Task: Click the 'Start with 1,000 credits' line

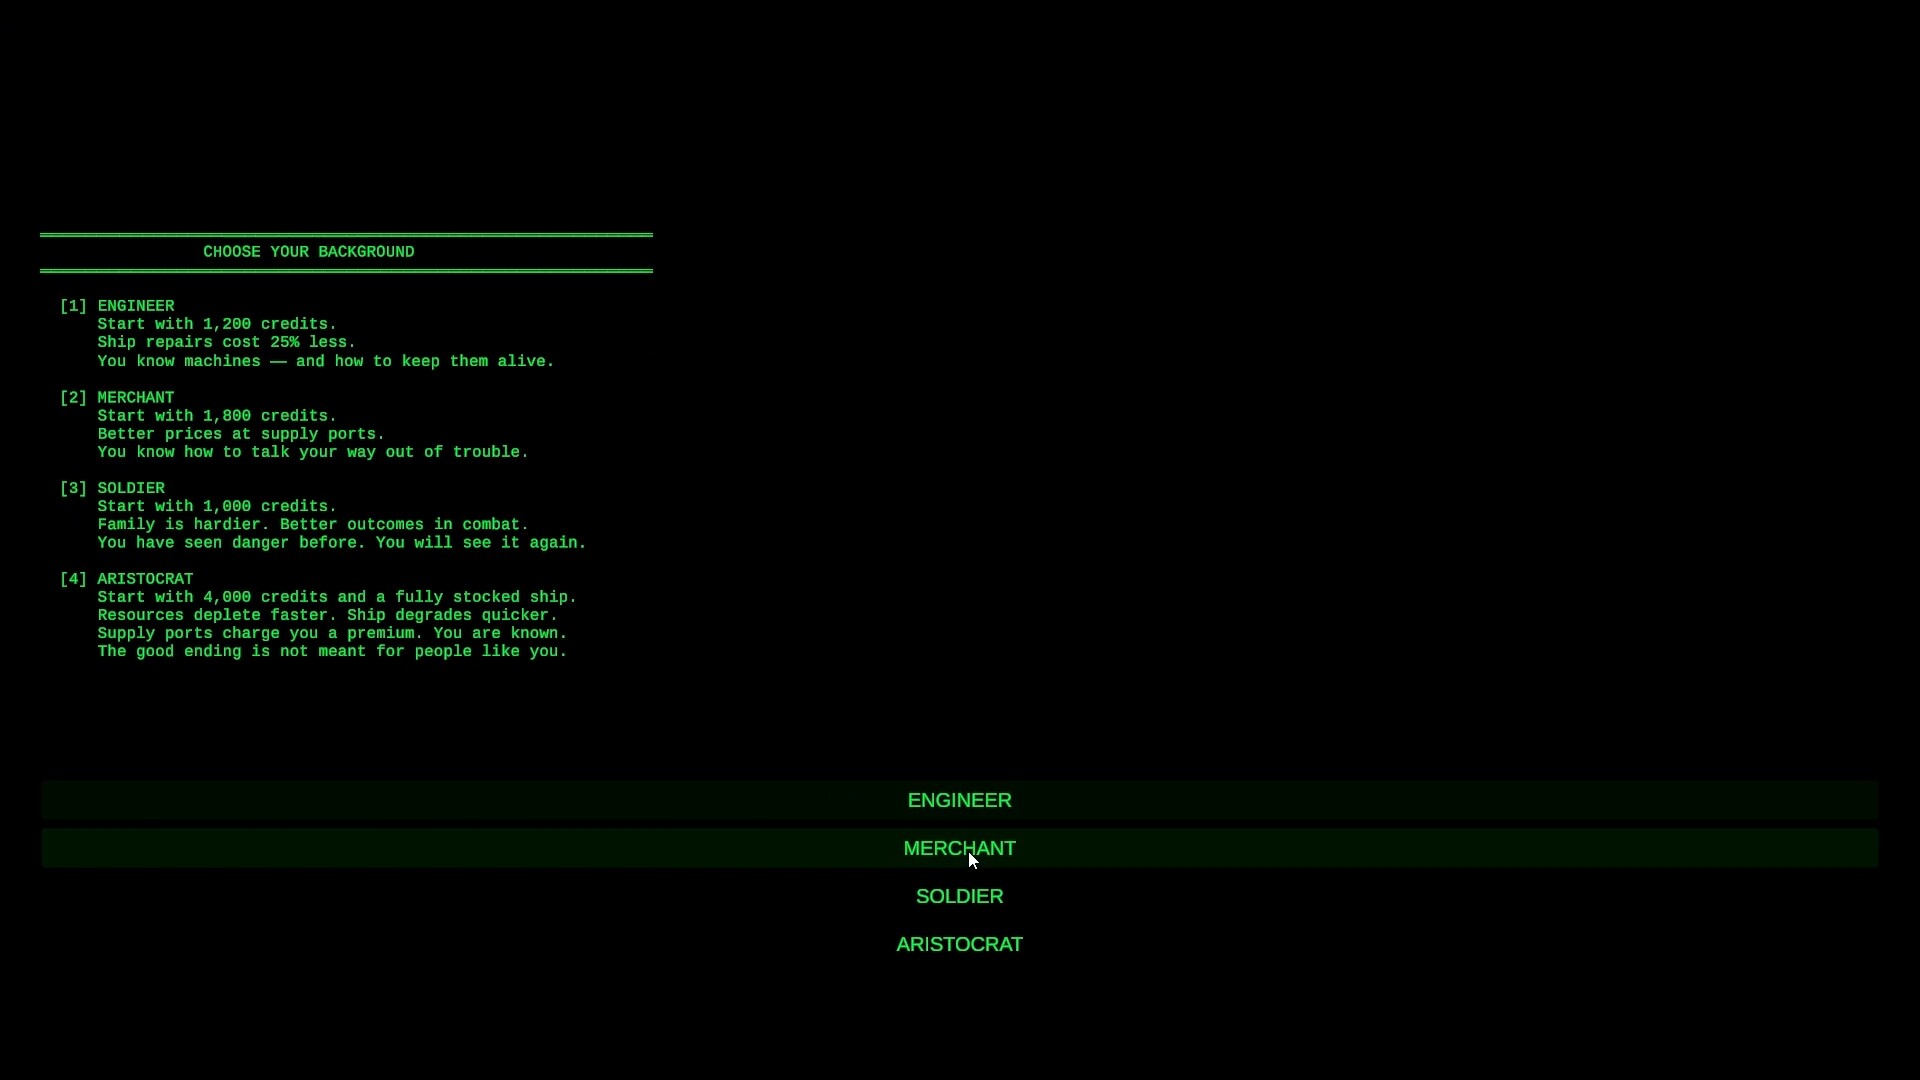Action: [x=217, y=506]
